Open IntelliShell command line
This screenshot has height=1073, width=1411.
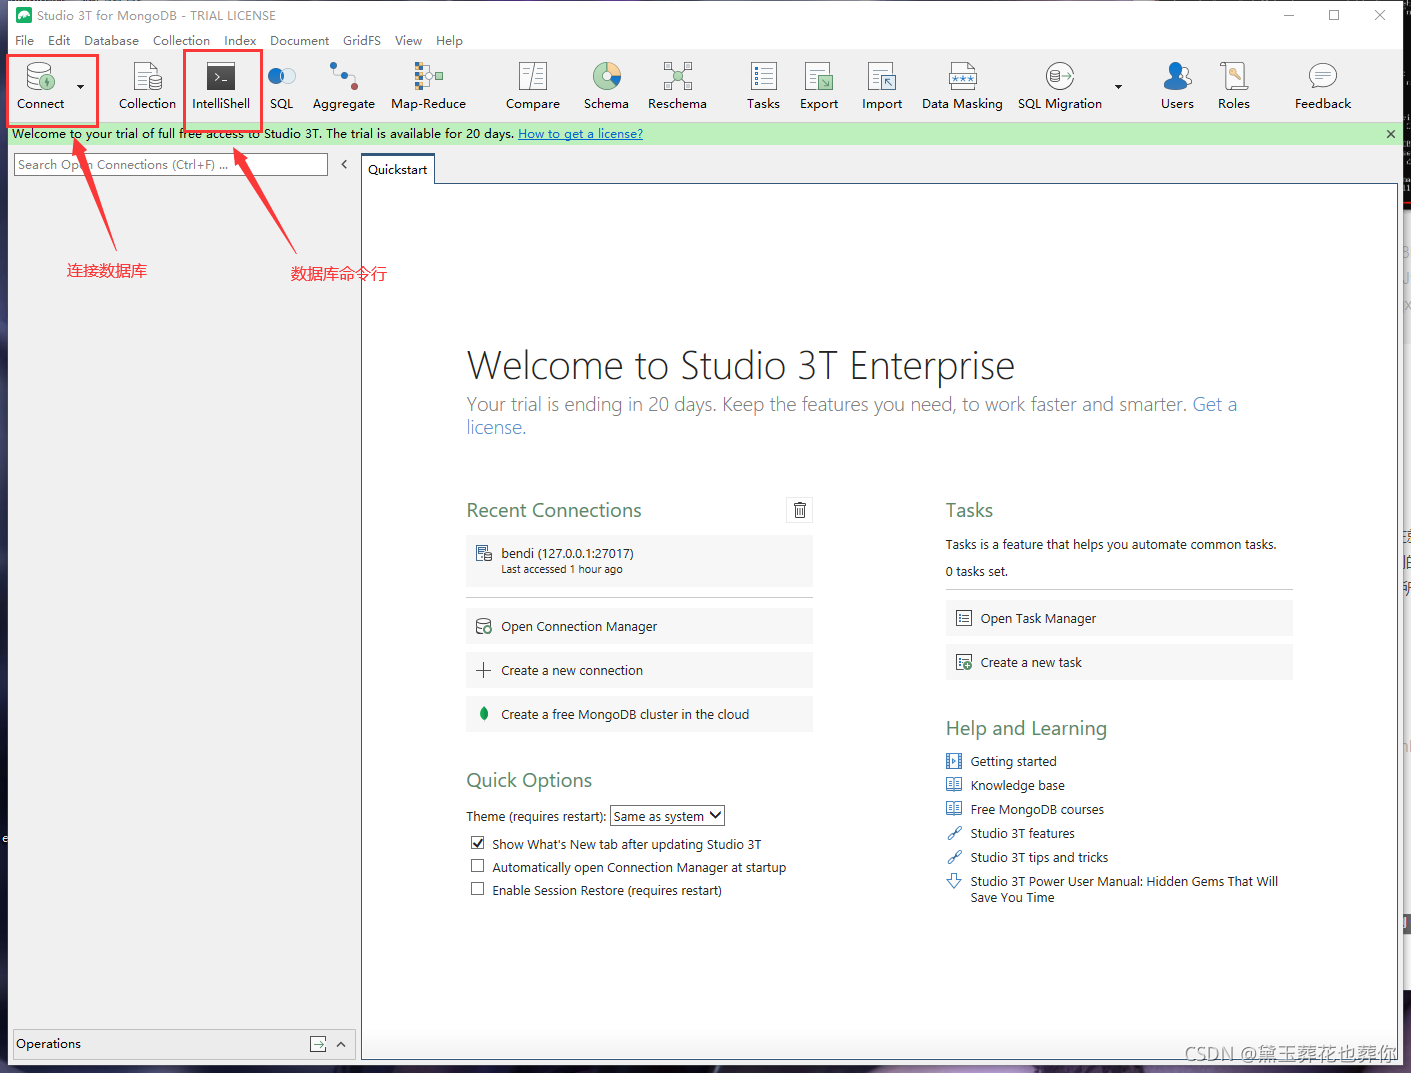click(x=221, y=86)
